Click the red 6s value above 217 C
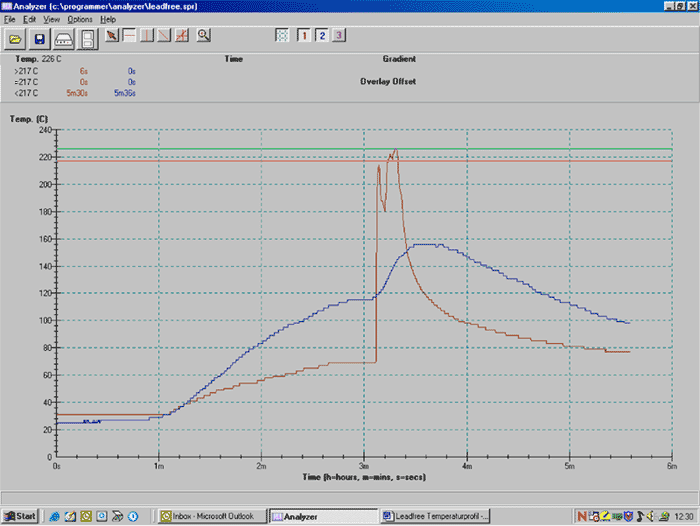 [83, 71]
